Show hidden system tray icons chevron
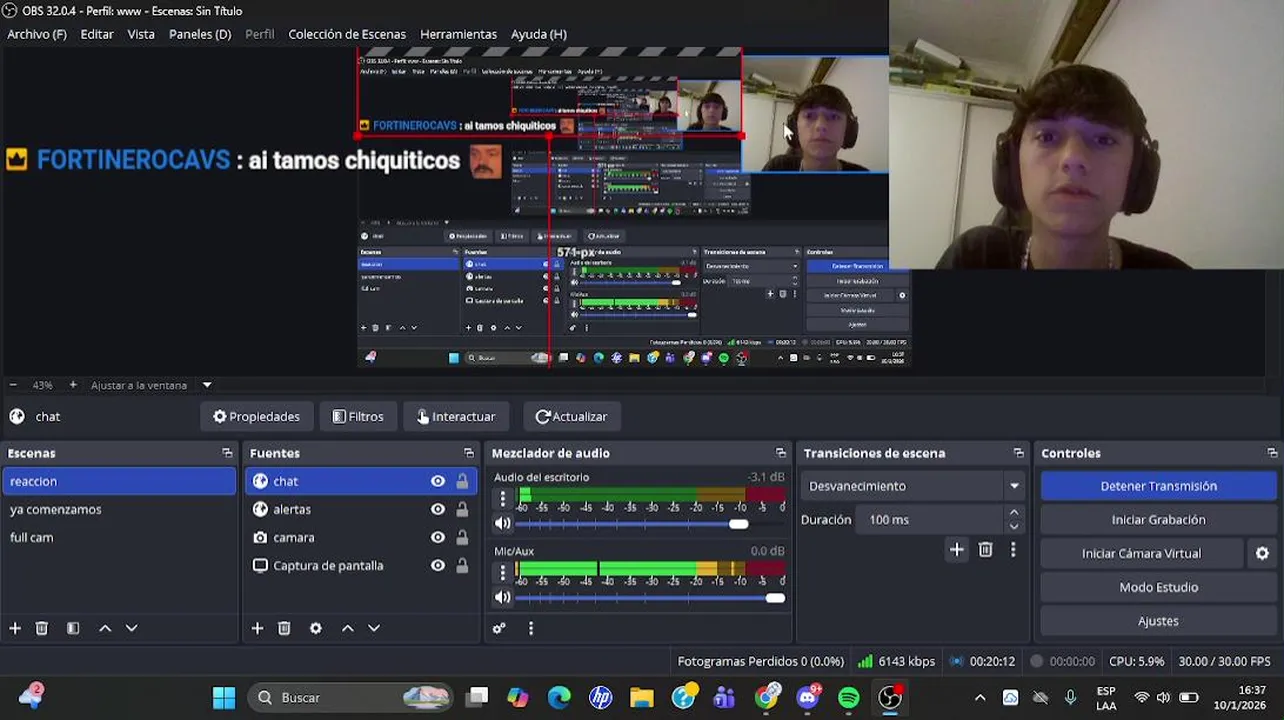This screenshot has height=720, width=1284. tap(980, 697)
